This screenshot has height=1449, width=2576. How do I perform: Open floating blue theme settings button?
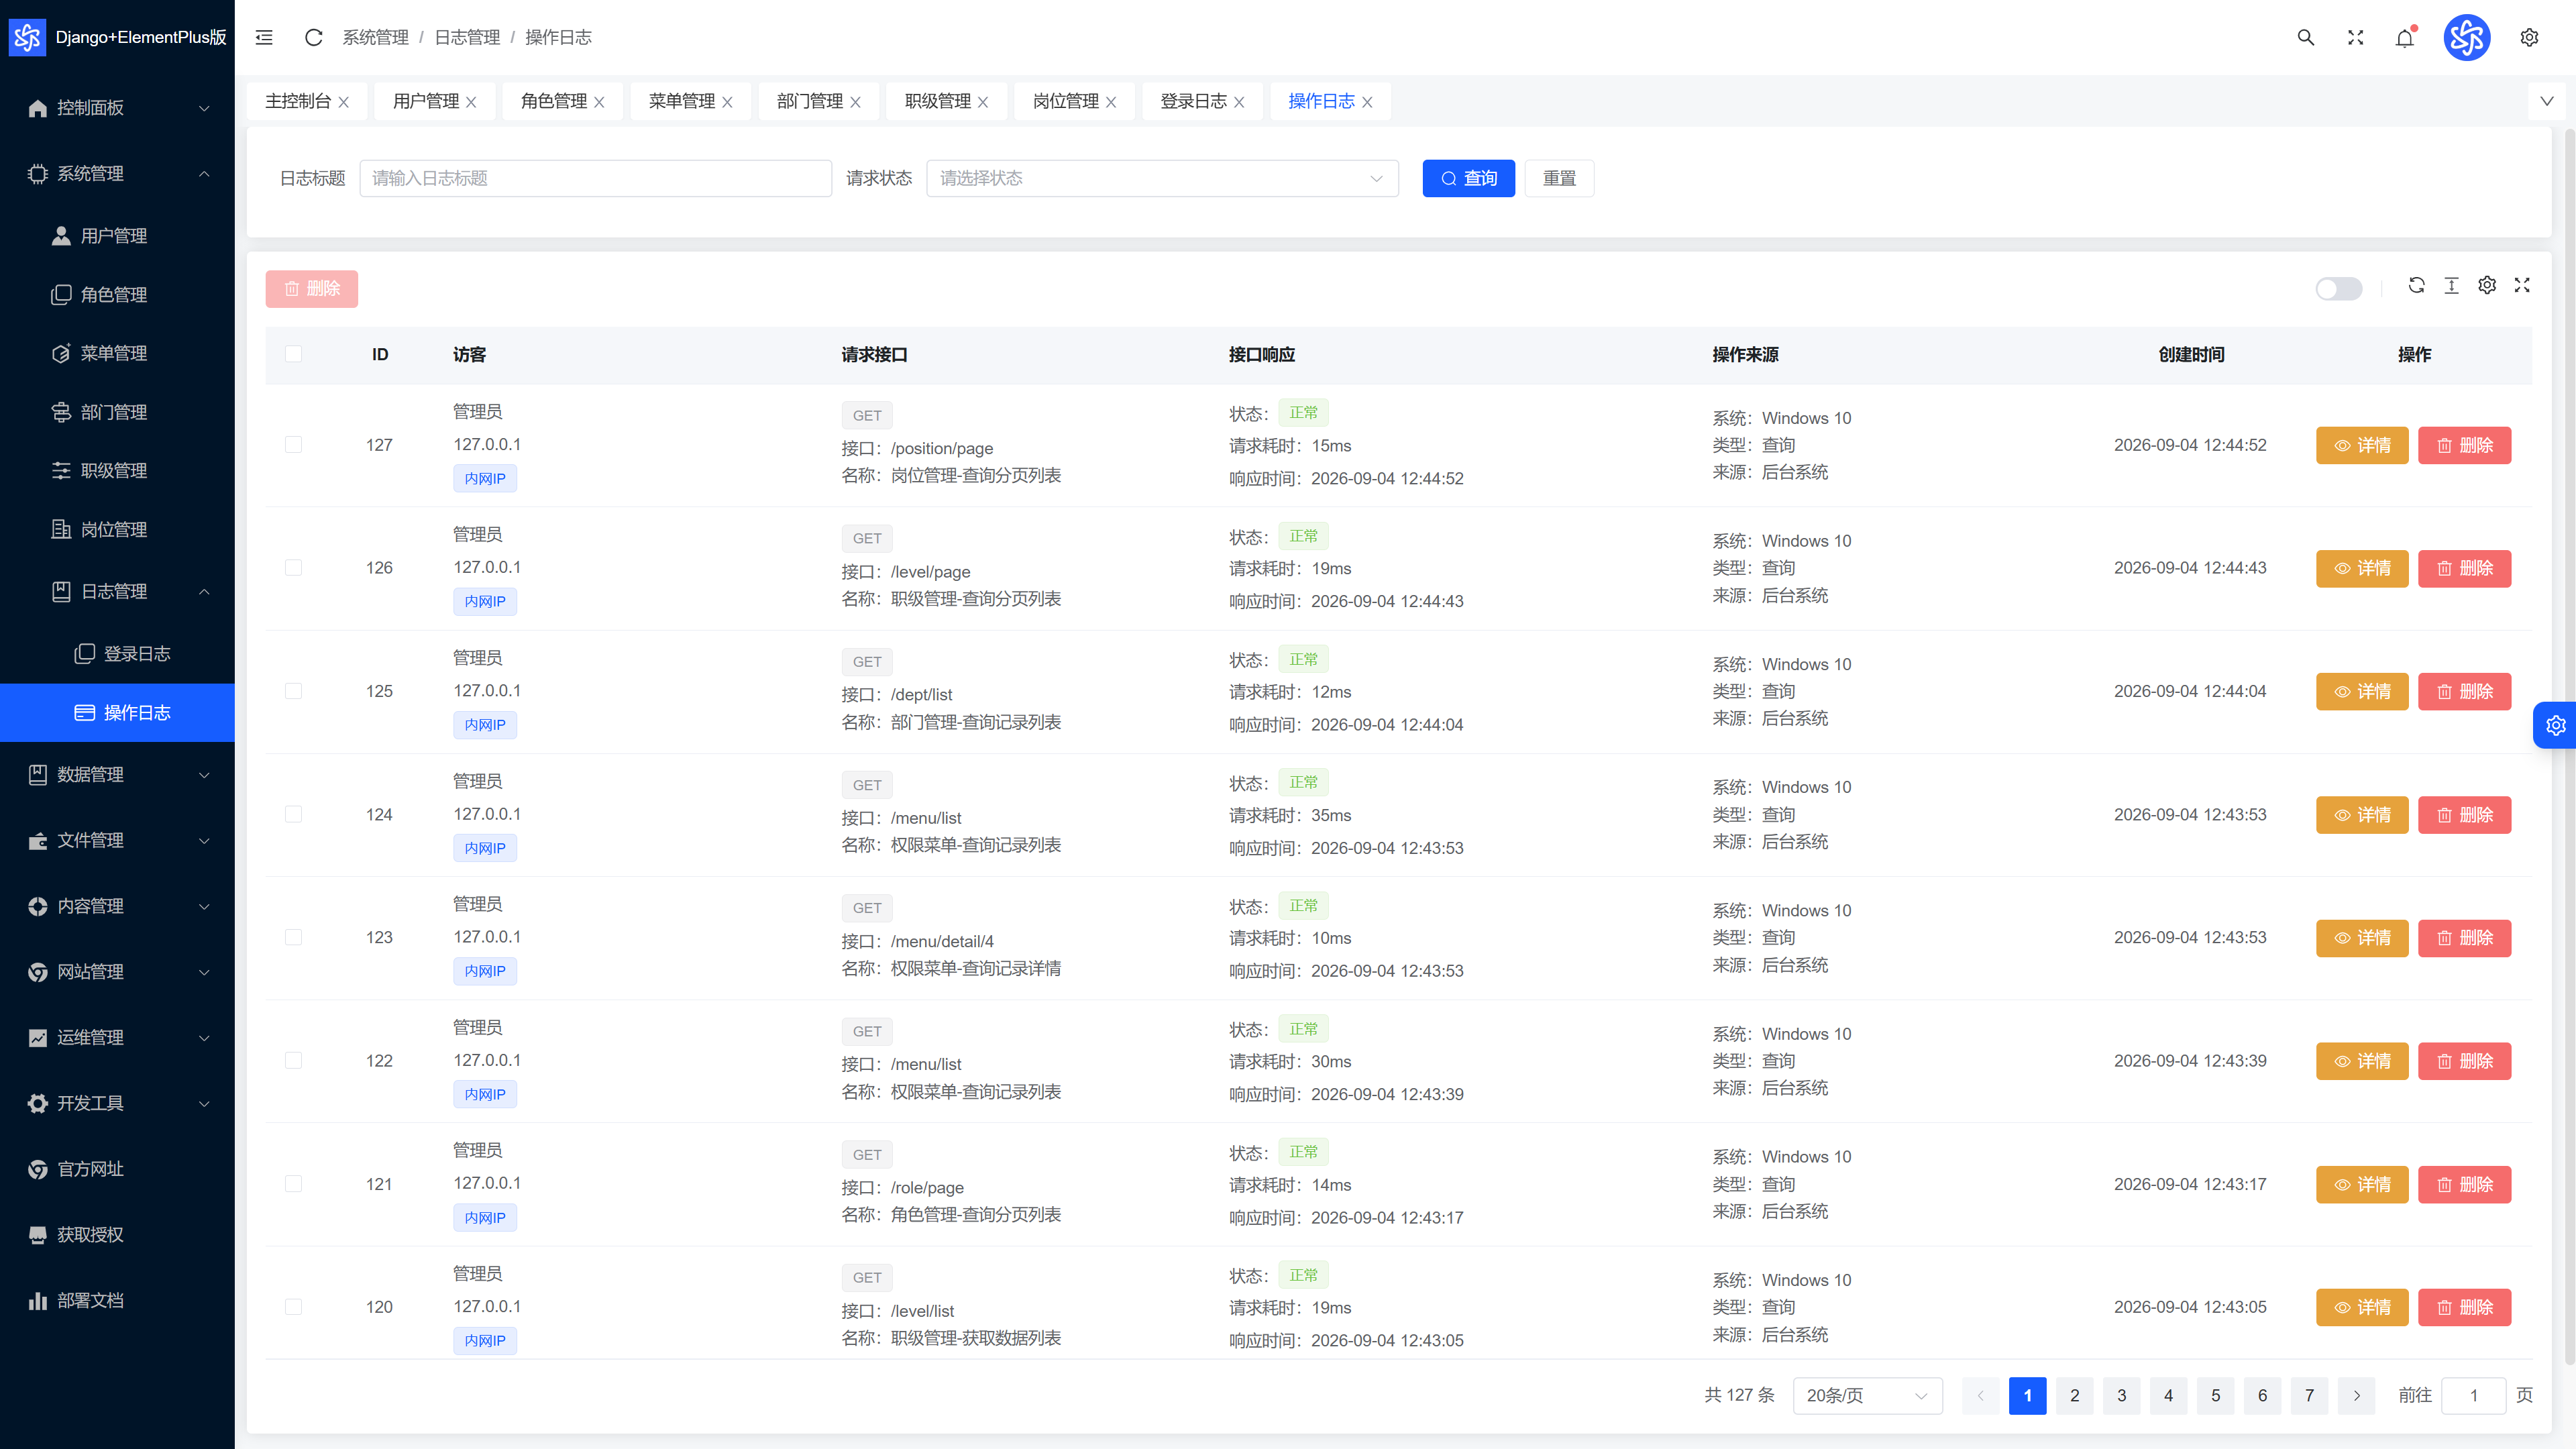pyautogui.click(x=2555, y=725)
